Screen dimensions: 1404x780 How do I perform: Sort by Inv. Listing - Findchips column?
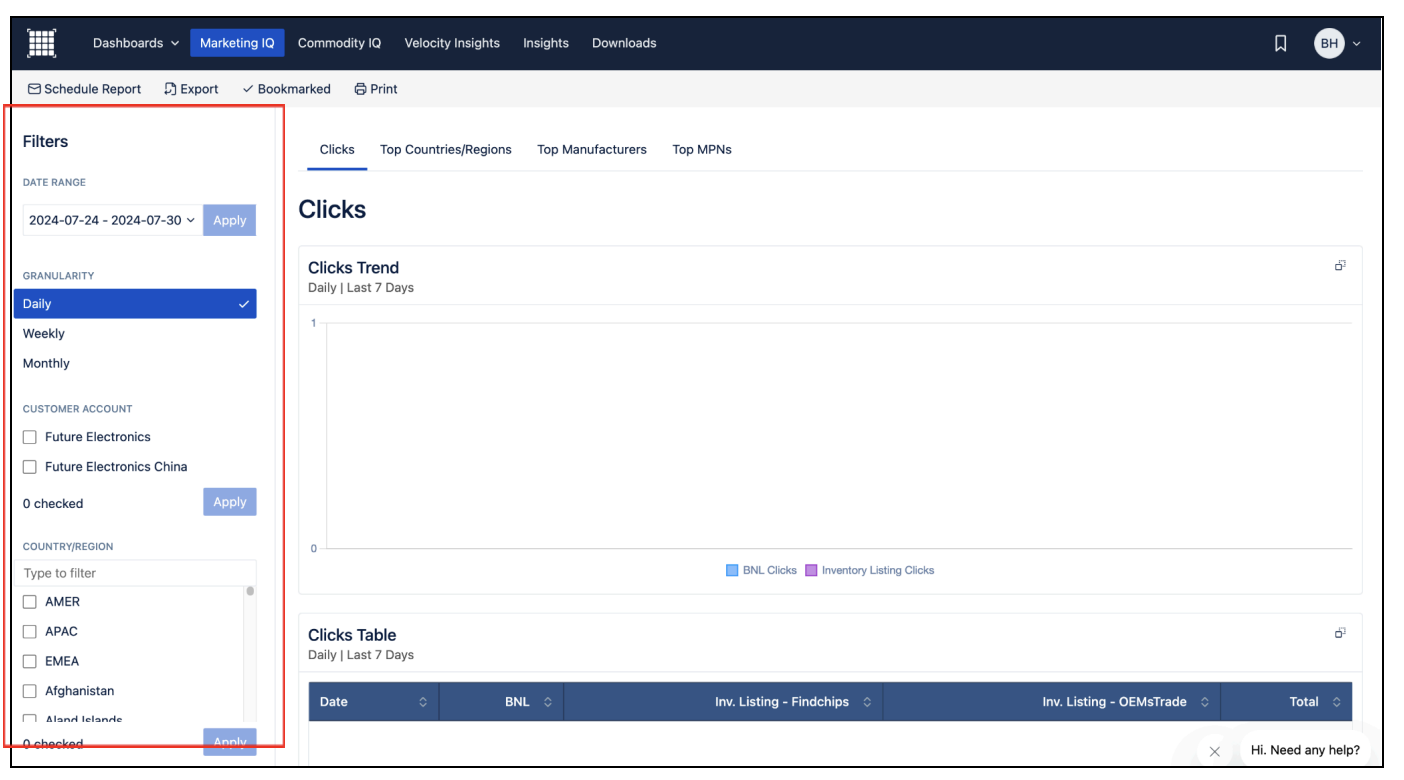[x=866, y=702]
